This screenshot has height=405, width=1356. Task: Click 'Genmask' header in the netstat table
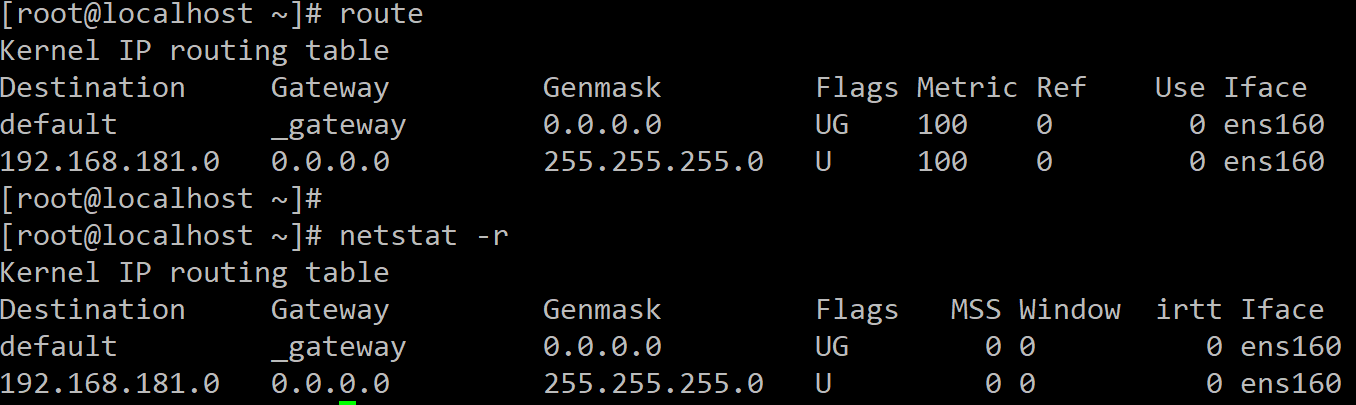click(602, 310)
